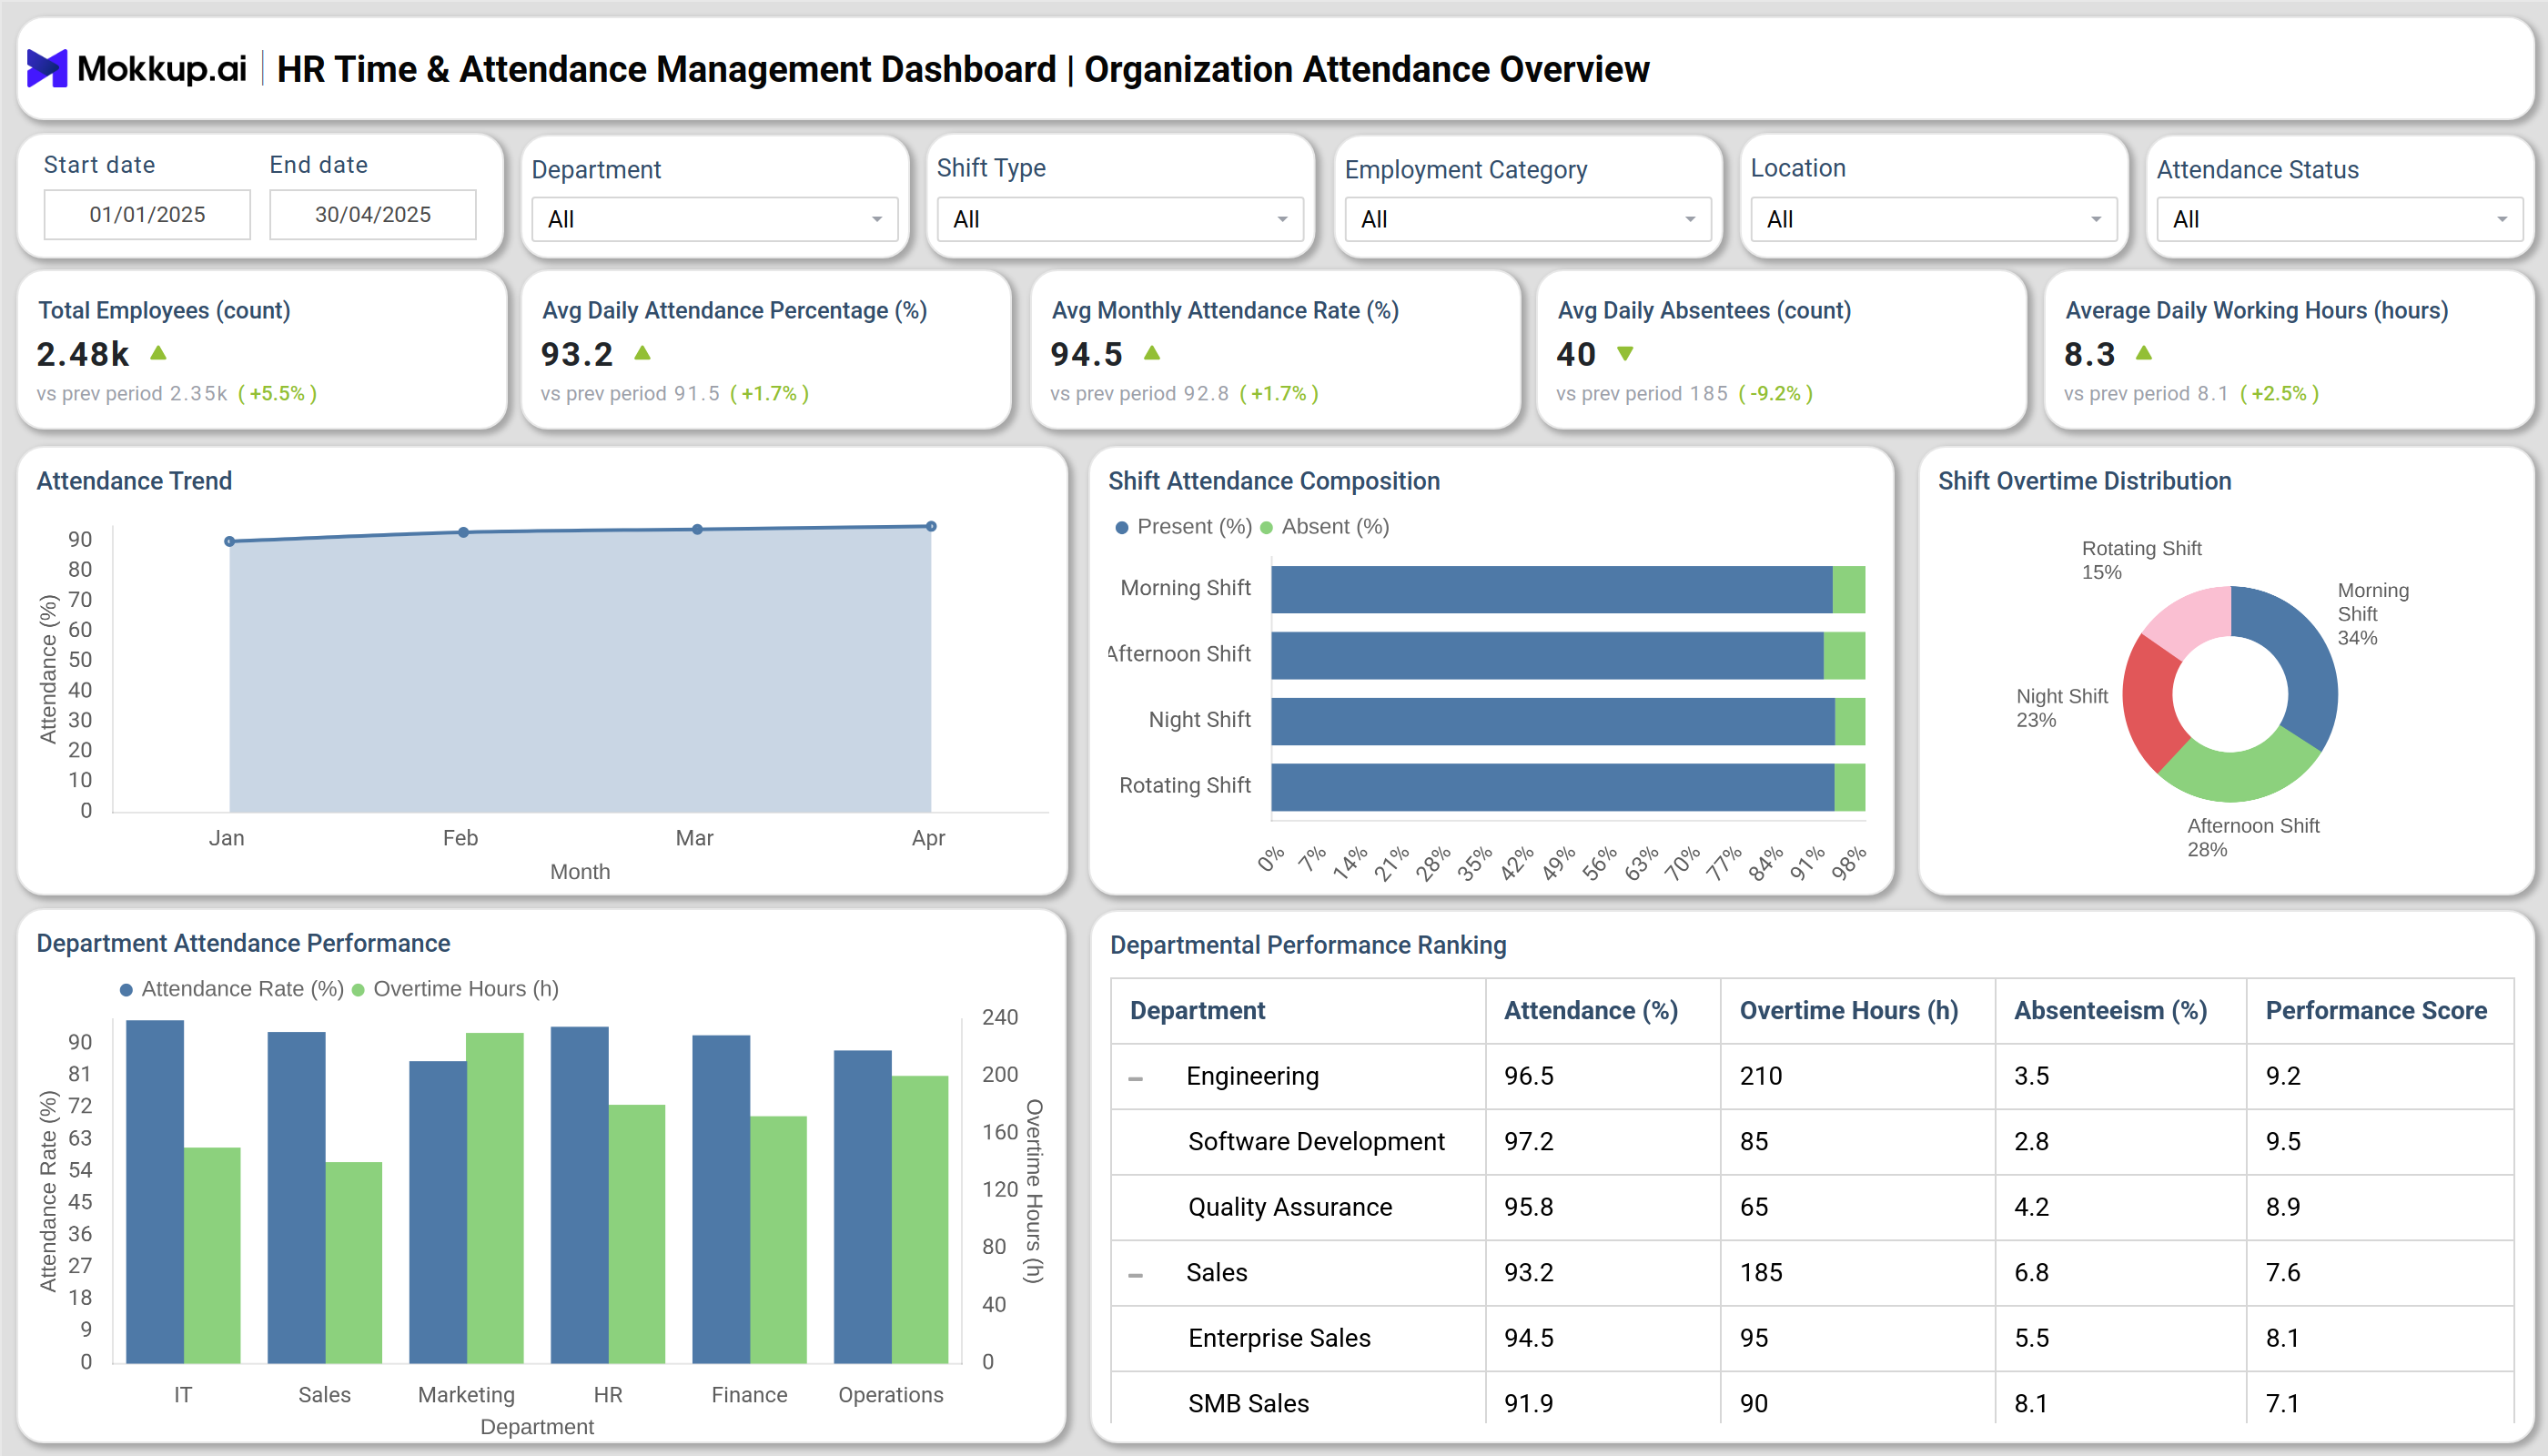Open the Department filter dropdown
The width and height of the screenshot is (2548, 1456).
point(715,219)
